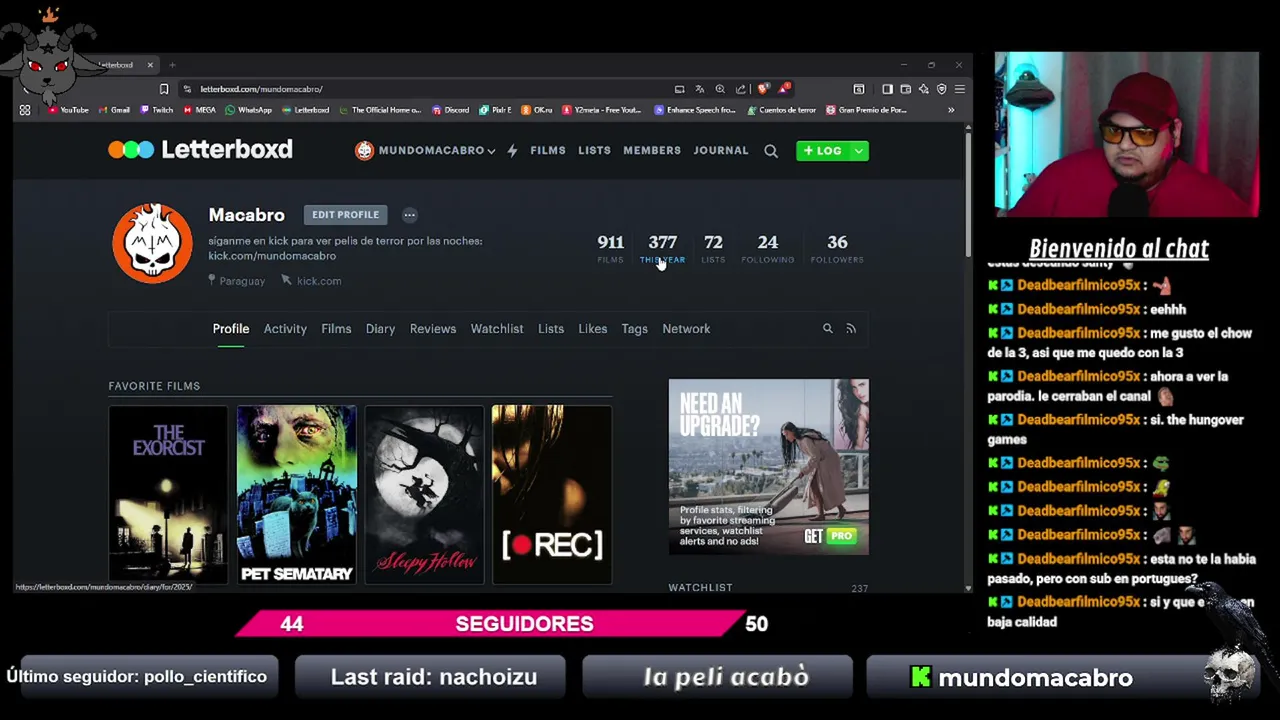Image resolution: width=1280 pixels, height=720 pixels.
Task: Open the Pet Sematary poster
Action: [x=296, y=494]
